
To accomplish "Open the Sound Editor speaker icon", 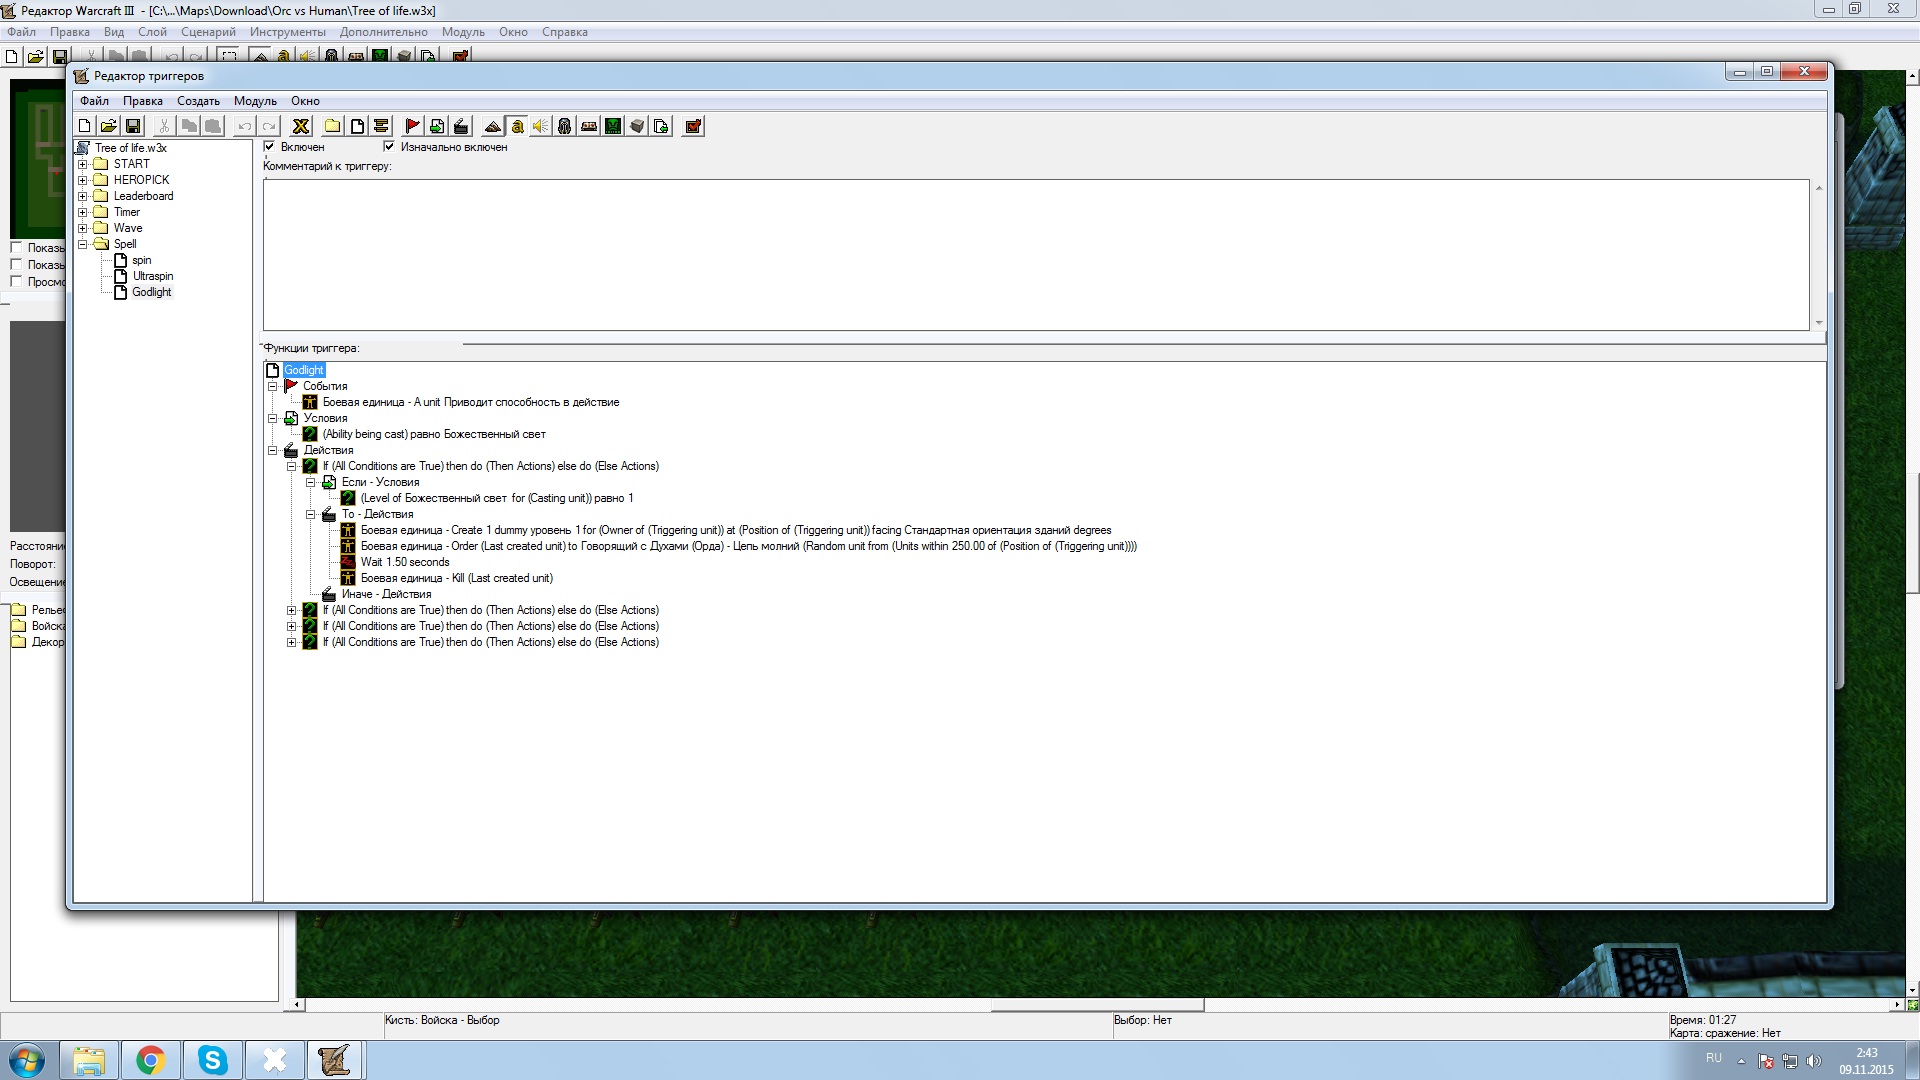I will pyautogui.click(x=540, y=126).
